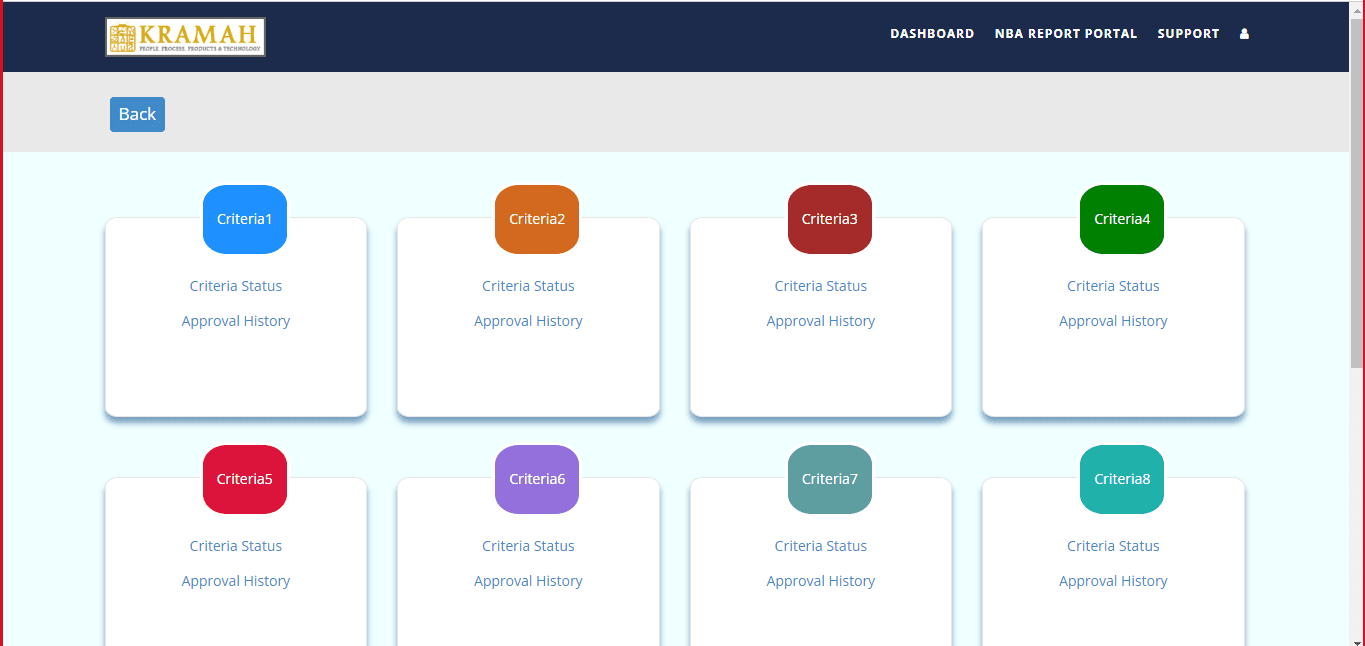This screenshot has width=1365, height=646.
Task: Open the Support menu item
Action: click(1188, 34)
